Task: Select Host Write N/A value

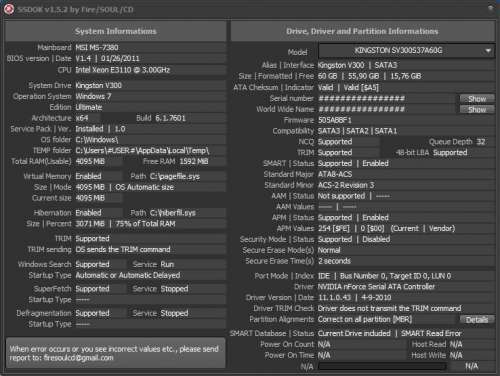Action: pos(456,356)
